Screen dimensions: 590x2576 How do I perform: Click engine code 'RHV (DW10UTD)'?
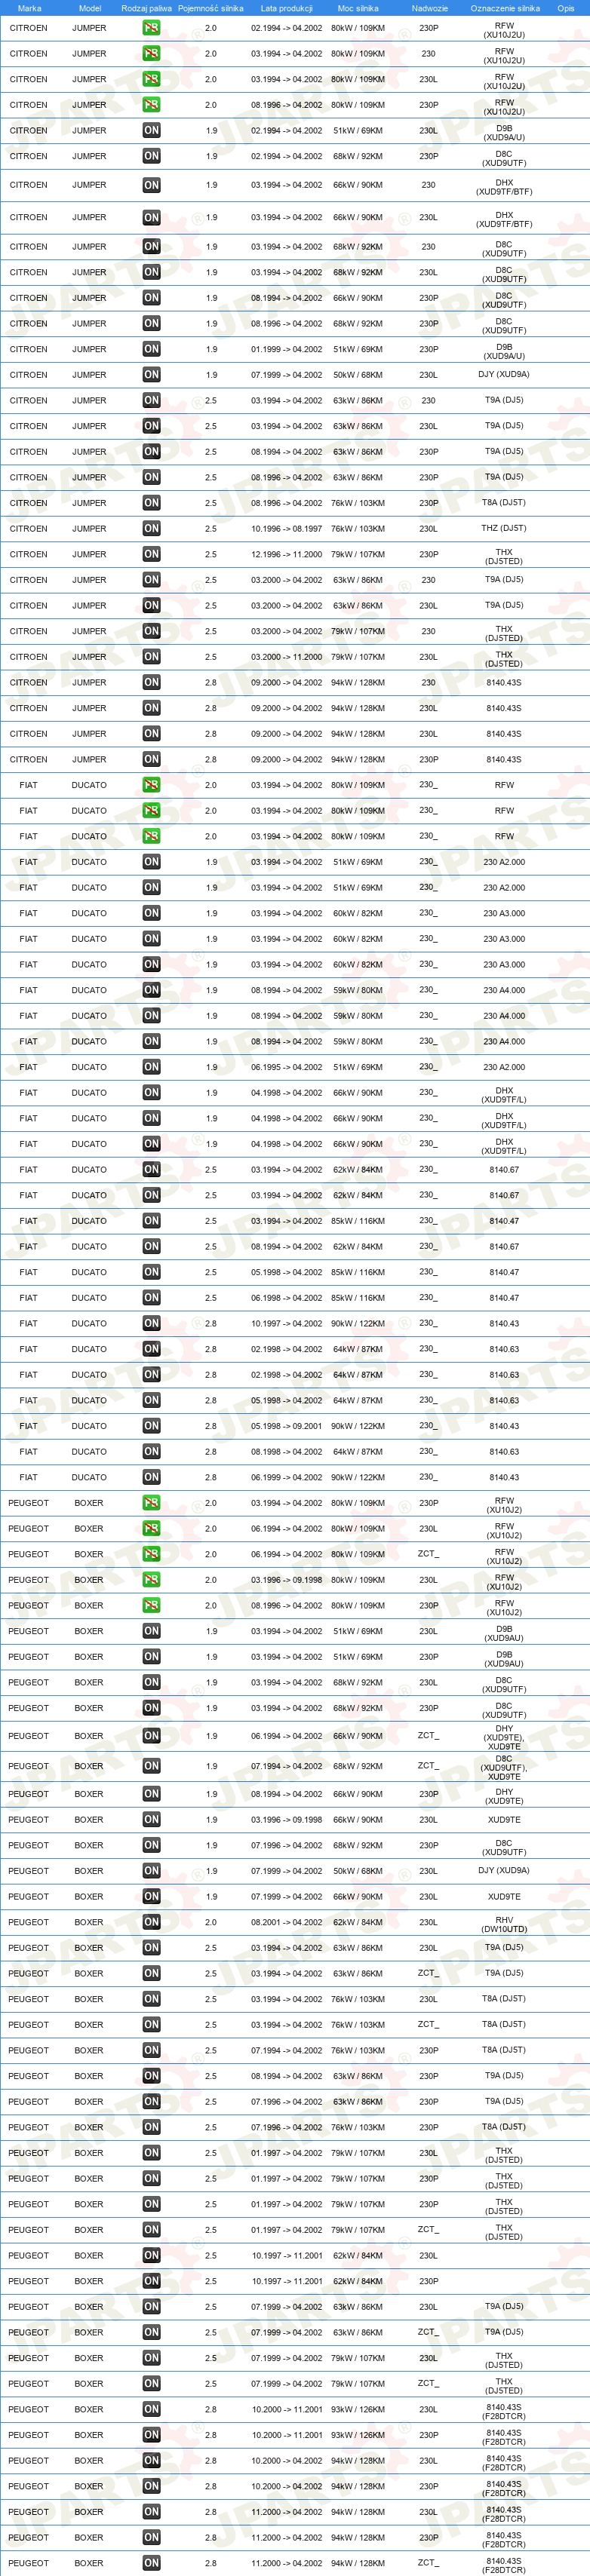coord(504,1922)
